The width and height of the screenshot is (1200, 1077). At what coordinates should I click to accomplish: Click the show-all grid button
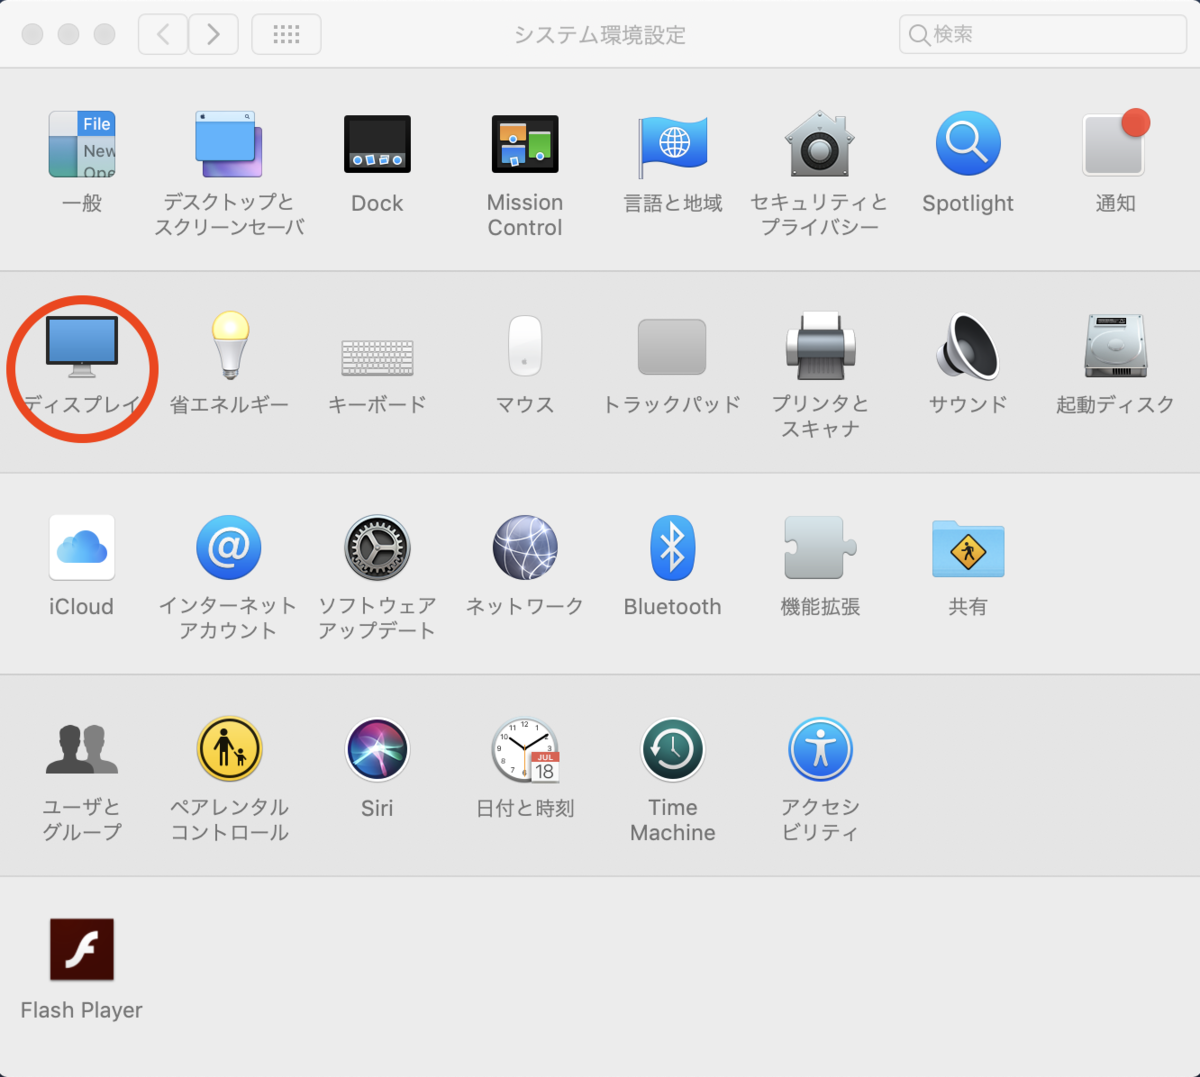click(x=286, y=35)
